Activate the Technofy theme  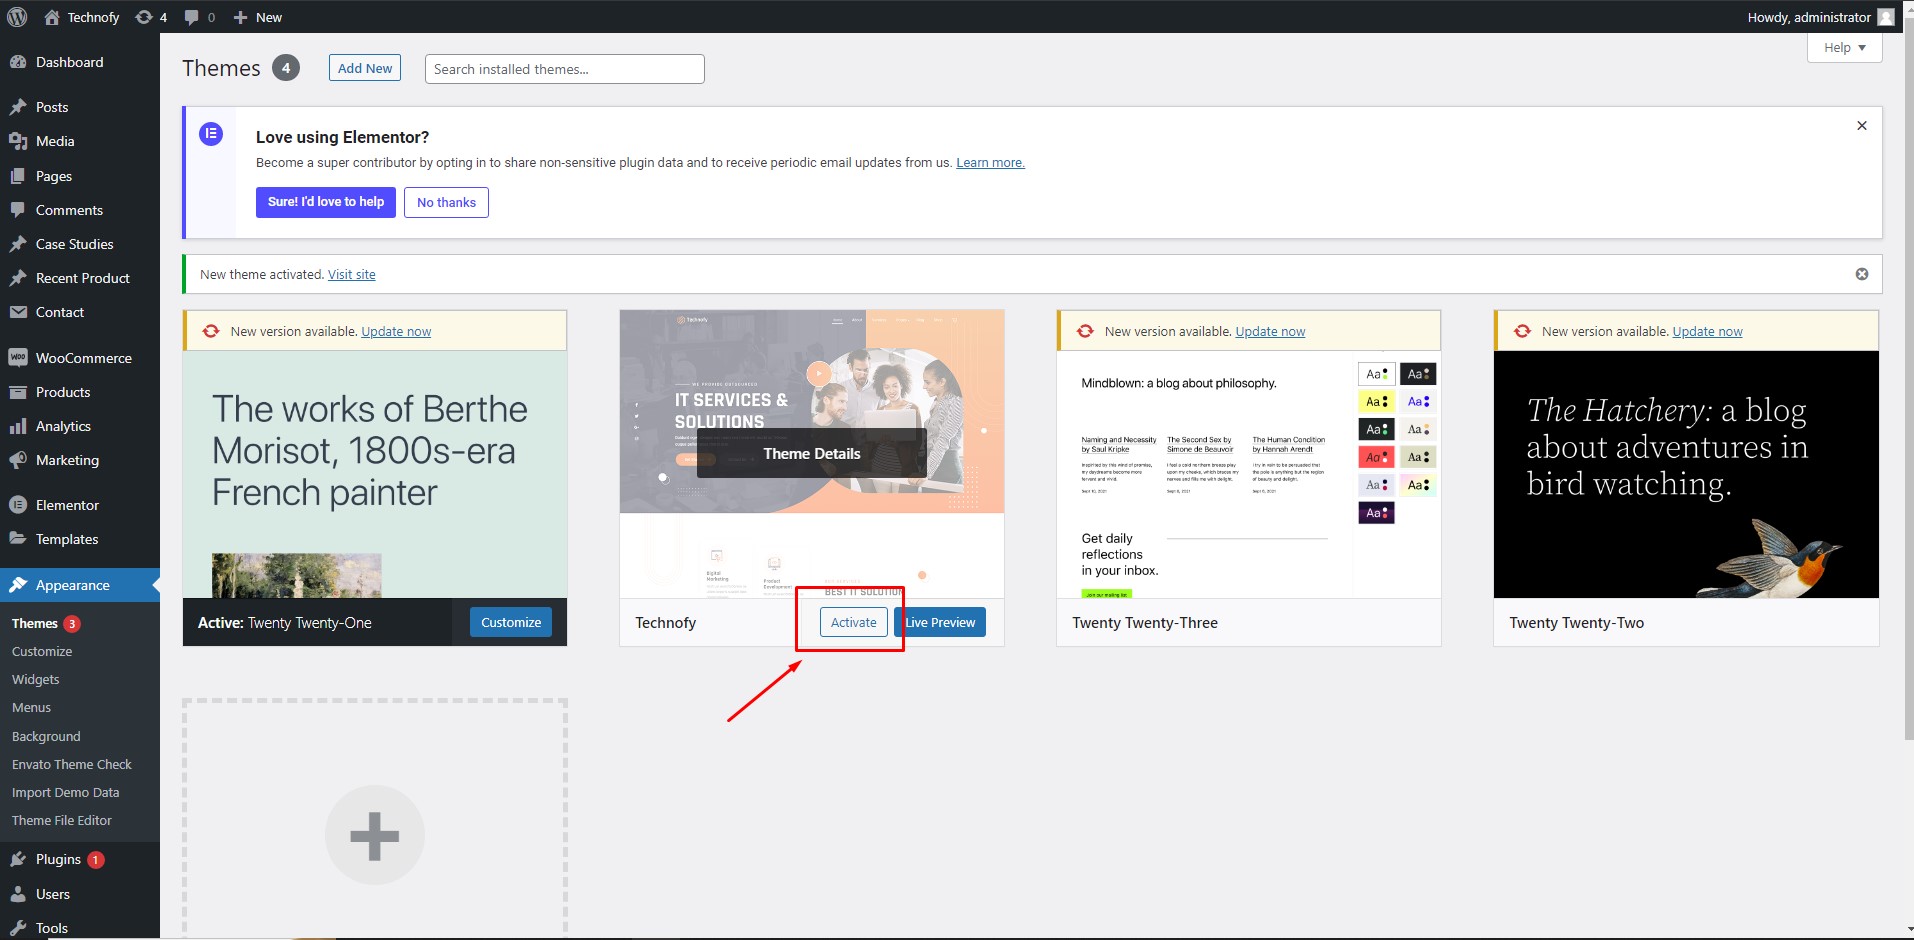854,622
